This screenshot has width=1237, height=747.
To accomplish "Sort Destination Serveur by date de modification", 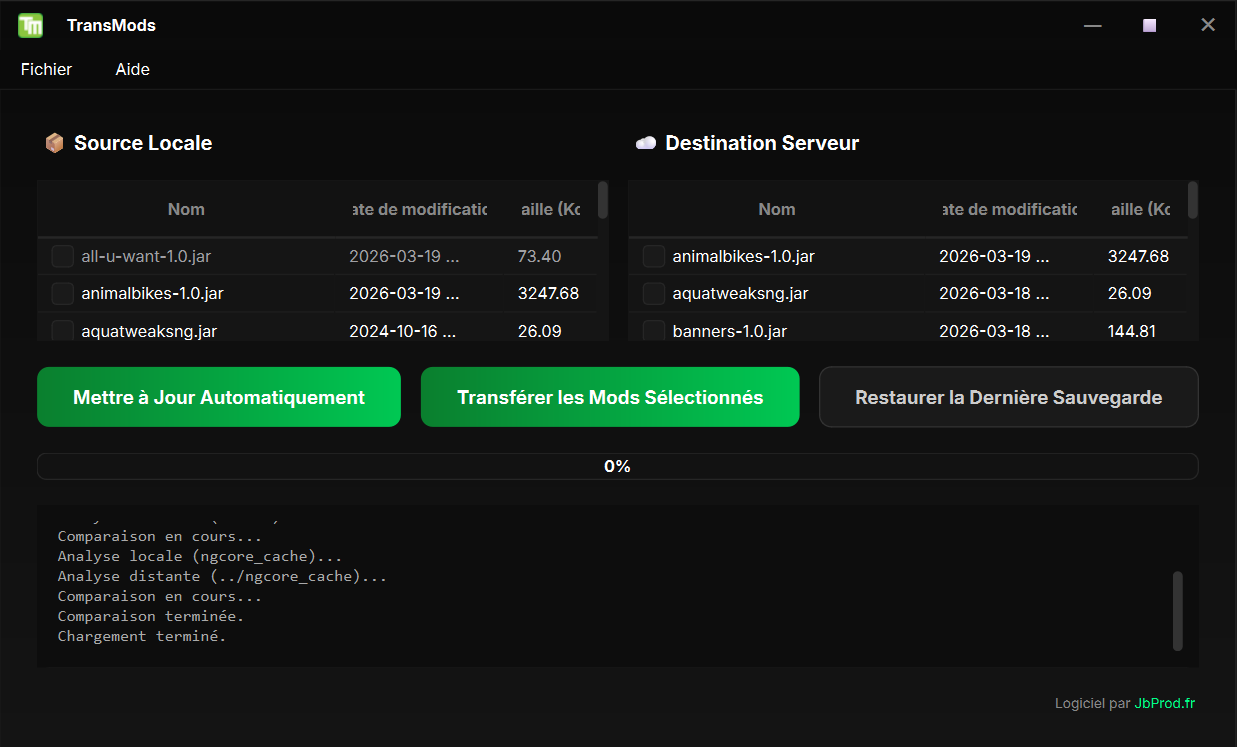I will (1011, 209).
